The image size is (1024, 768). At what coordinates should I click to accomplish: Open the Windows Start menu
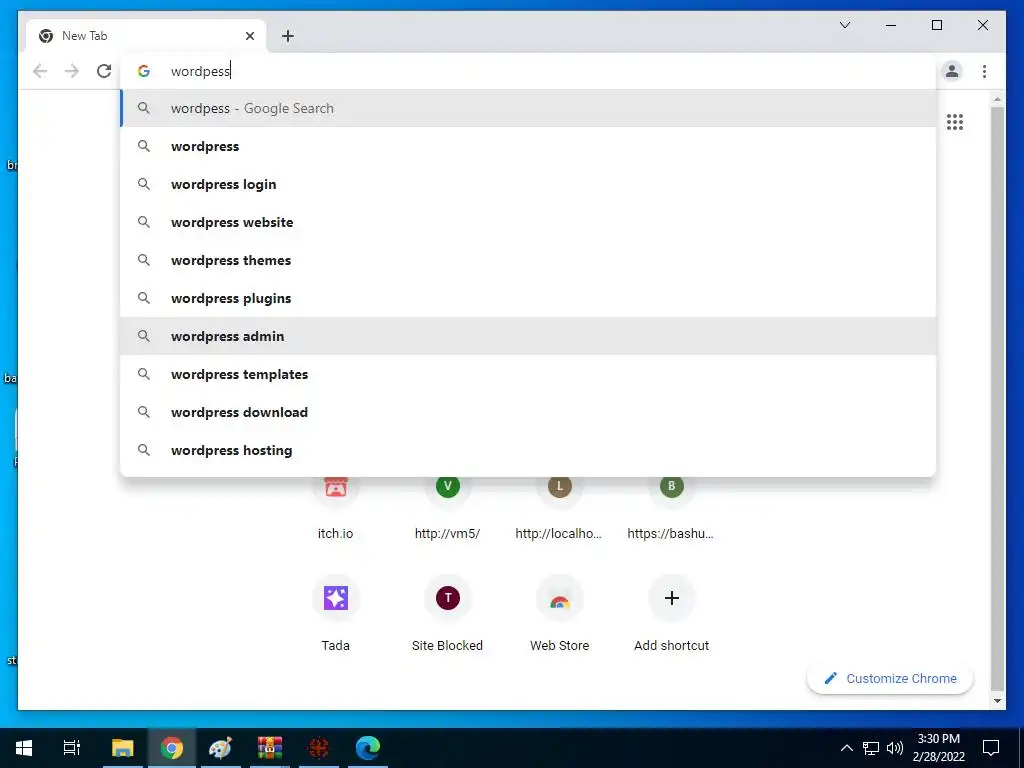(x=24, y=747)
